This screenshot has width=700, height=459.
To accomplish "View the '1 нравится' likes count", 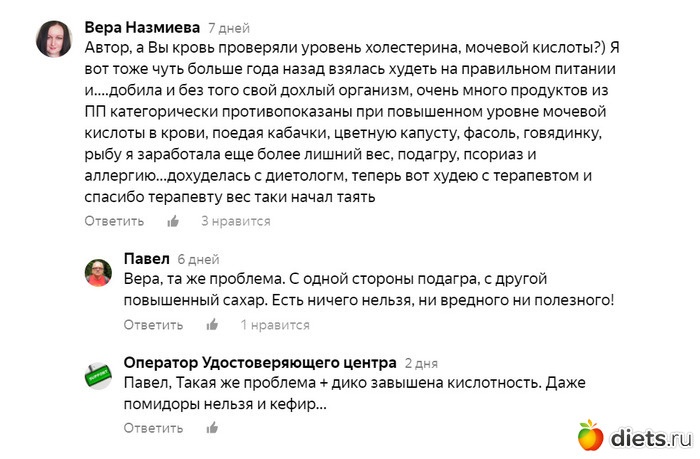I will (275, 325).
